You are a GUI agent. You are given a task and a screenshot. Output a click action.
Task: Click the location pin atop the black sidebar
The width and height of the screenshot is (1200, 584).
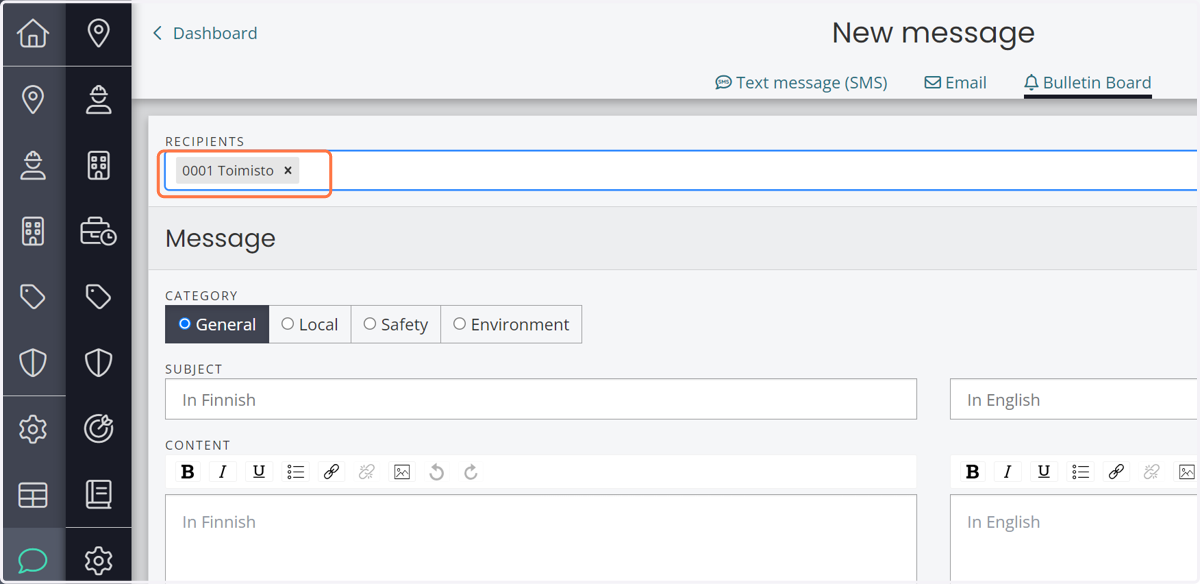pos(98,33)
